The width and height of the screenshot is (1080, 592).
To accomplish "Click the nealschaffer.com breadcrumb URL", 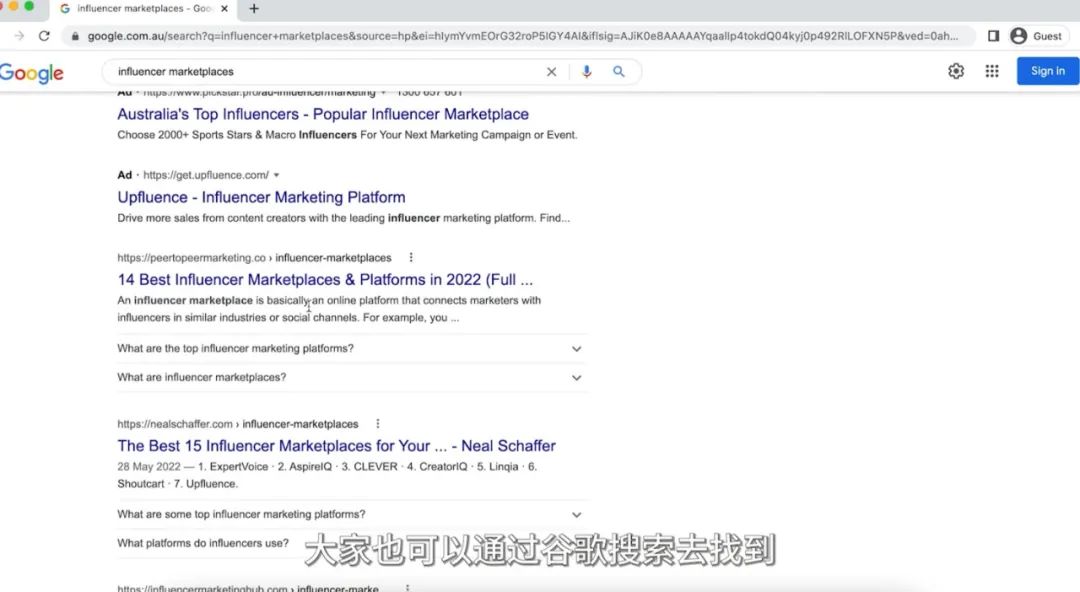I will tap(238, 424).
